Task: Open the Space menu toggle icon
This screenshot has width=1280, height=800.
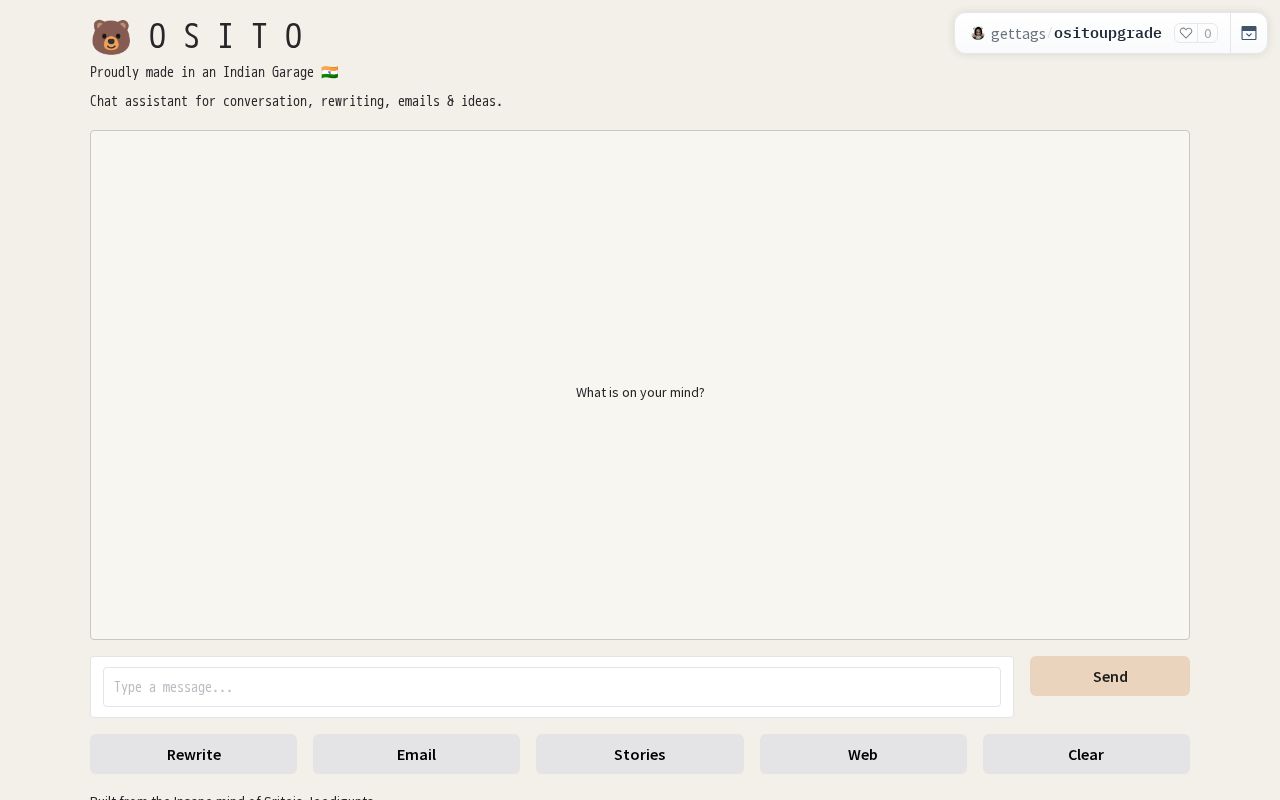Action: (1249, 33)
